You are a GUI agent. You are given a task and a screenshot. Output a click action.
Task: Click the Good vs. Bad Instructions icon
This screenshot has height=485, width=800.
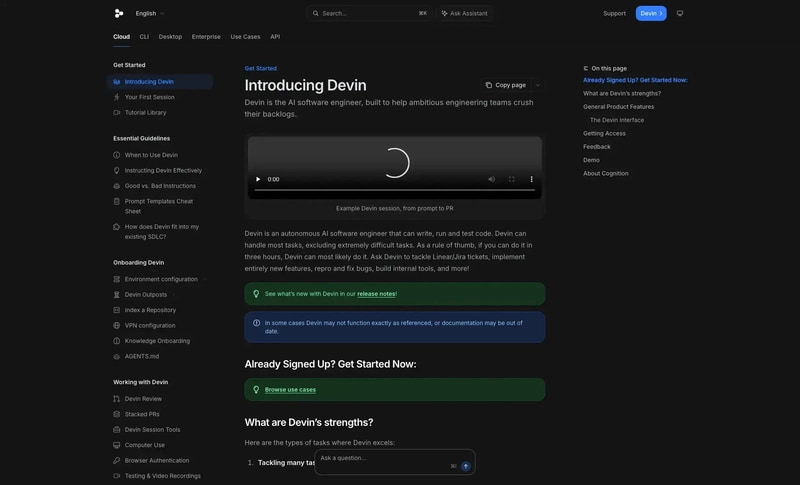(x=117, y=186)
